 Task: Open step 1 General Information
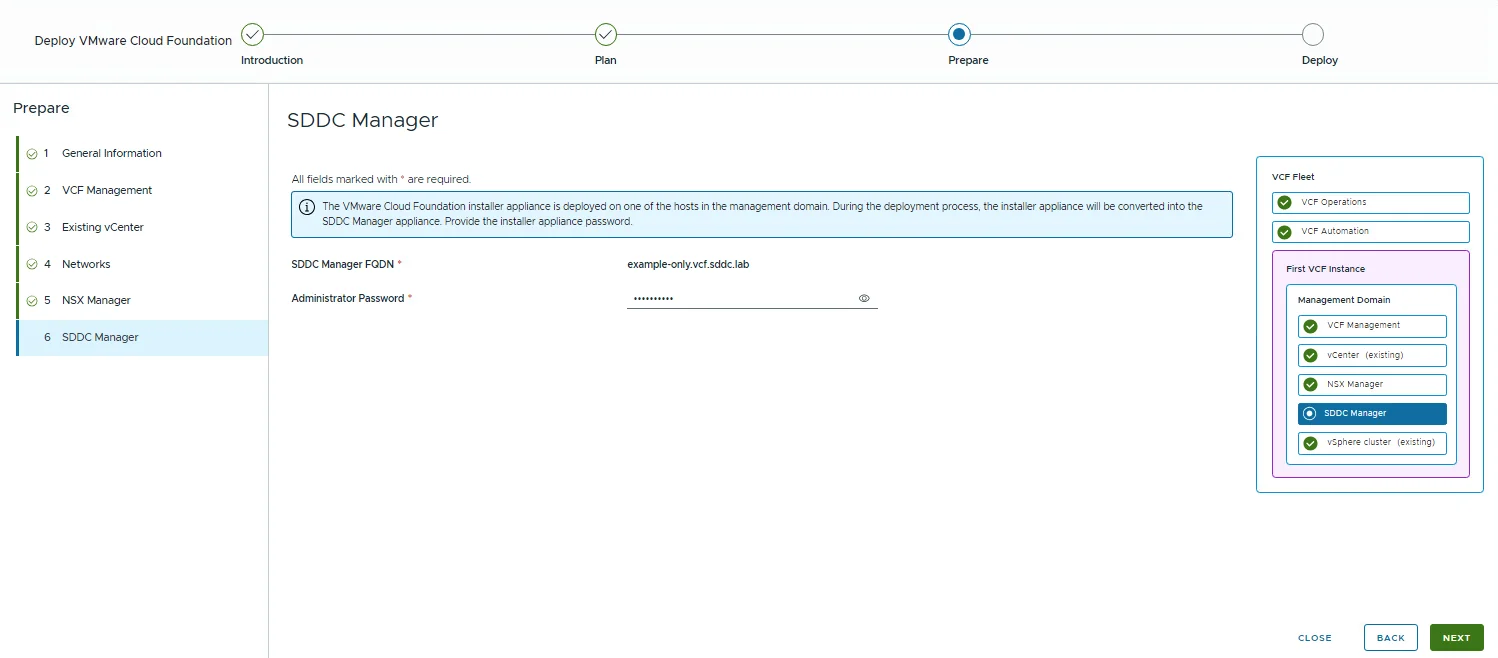pyautogui.click(x=142, y=153)
